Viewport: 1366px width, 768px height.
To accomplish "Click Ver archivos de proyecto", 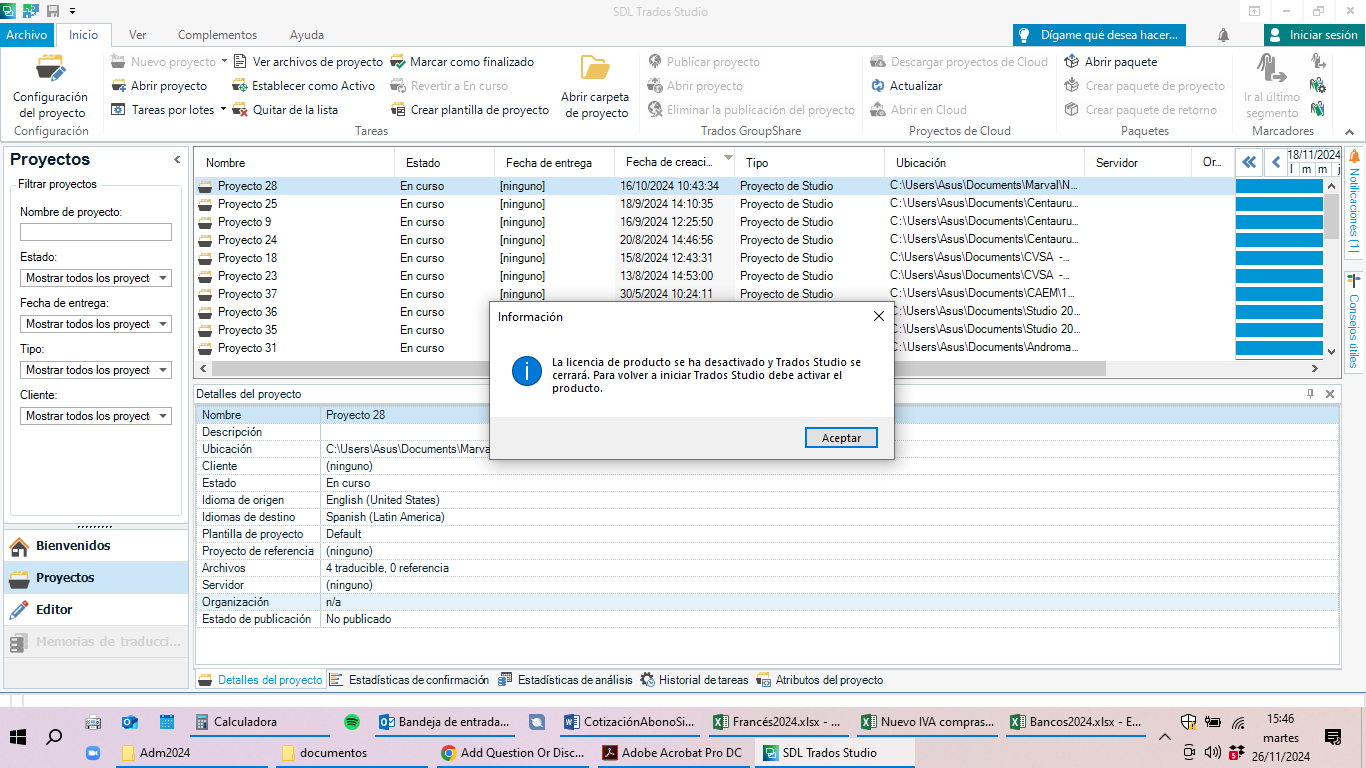I will click(x=308, y=62).
